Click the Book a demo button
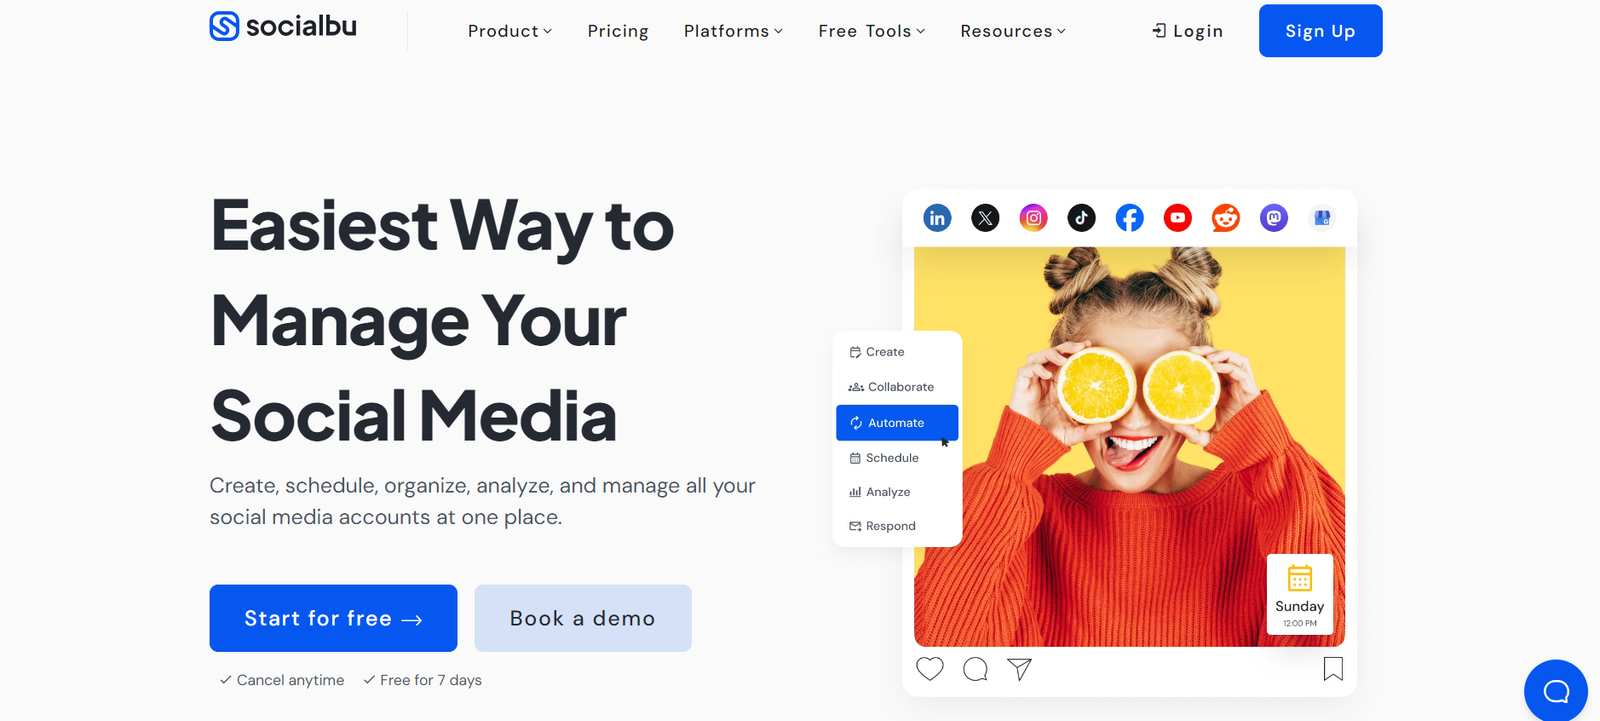 [583, 618]
